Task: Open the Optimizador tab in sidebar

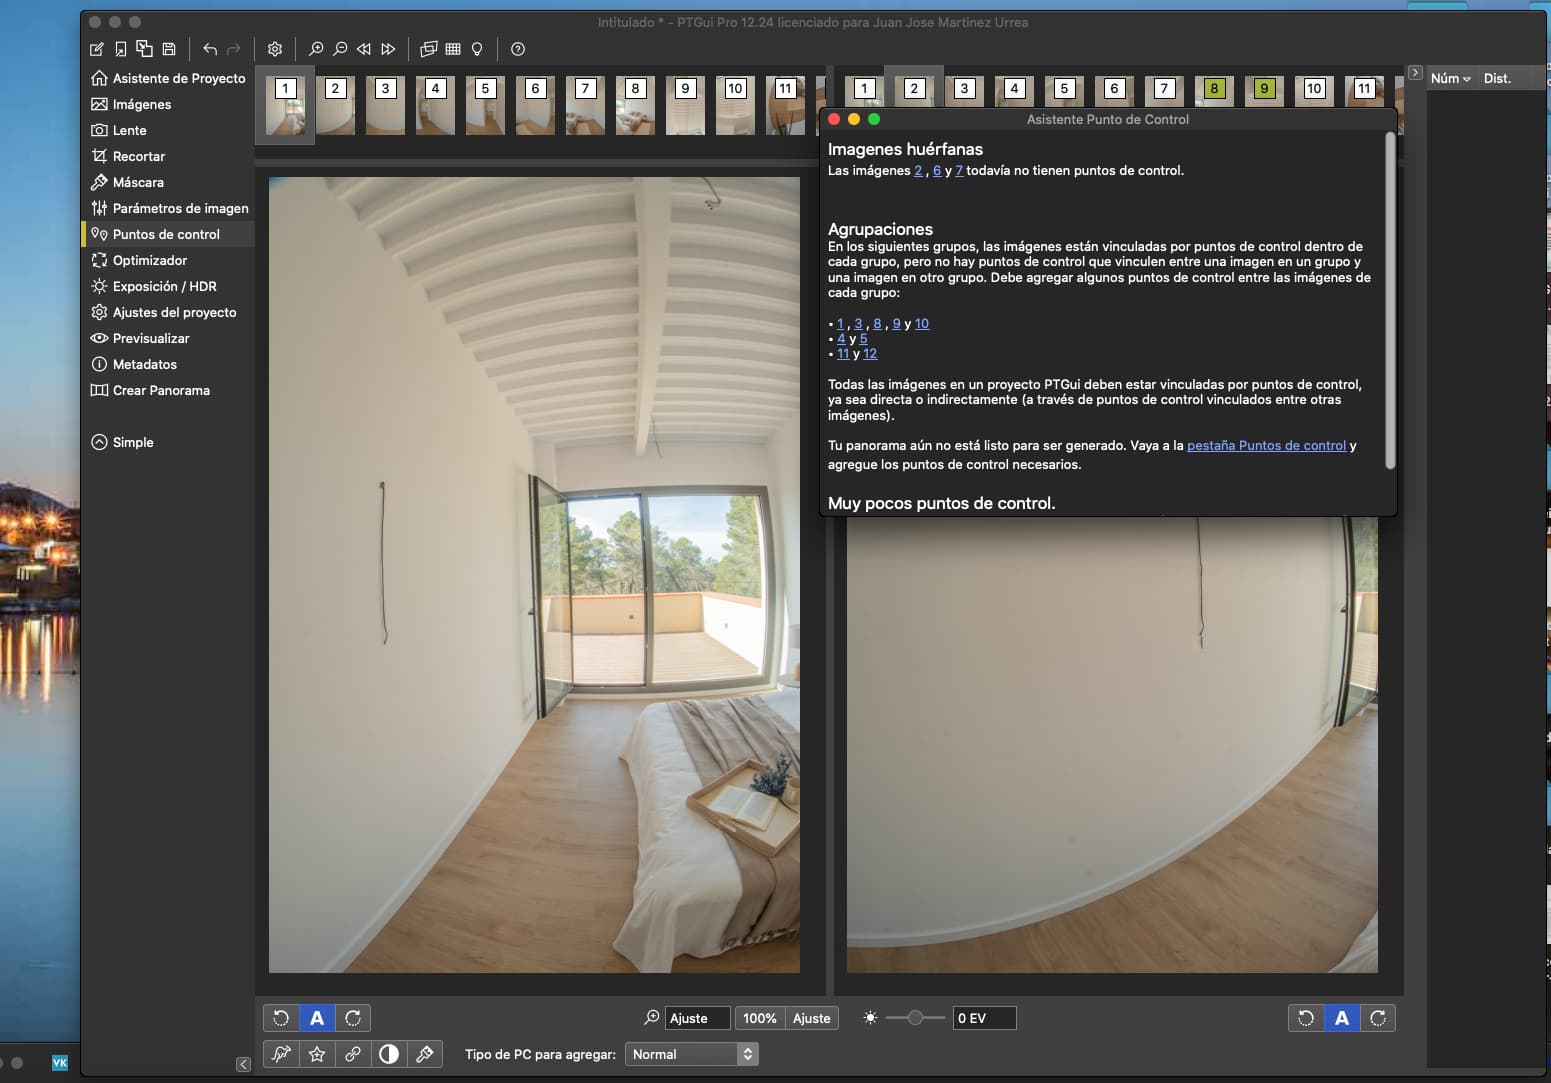Action: coord(150,260)
